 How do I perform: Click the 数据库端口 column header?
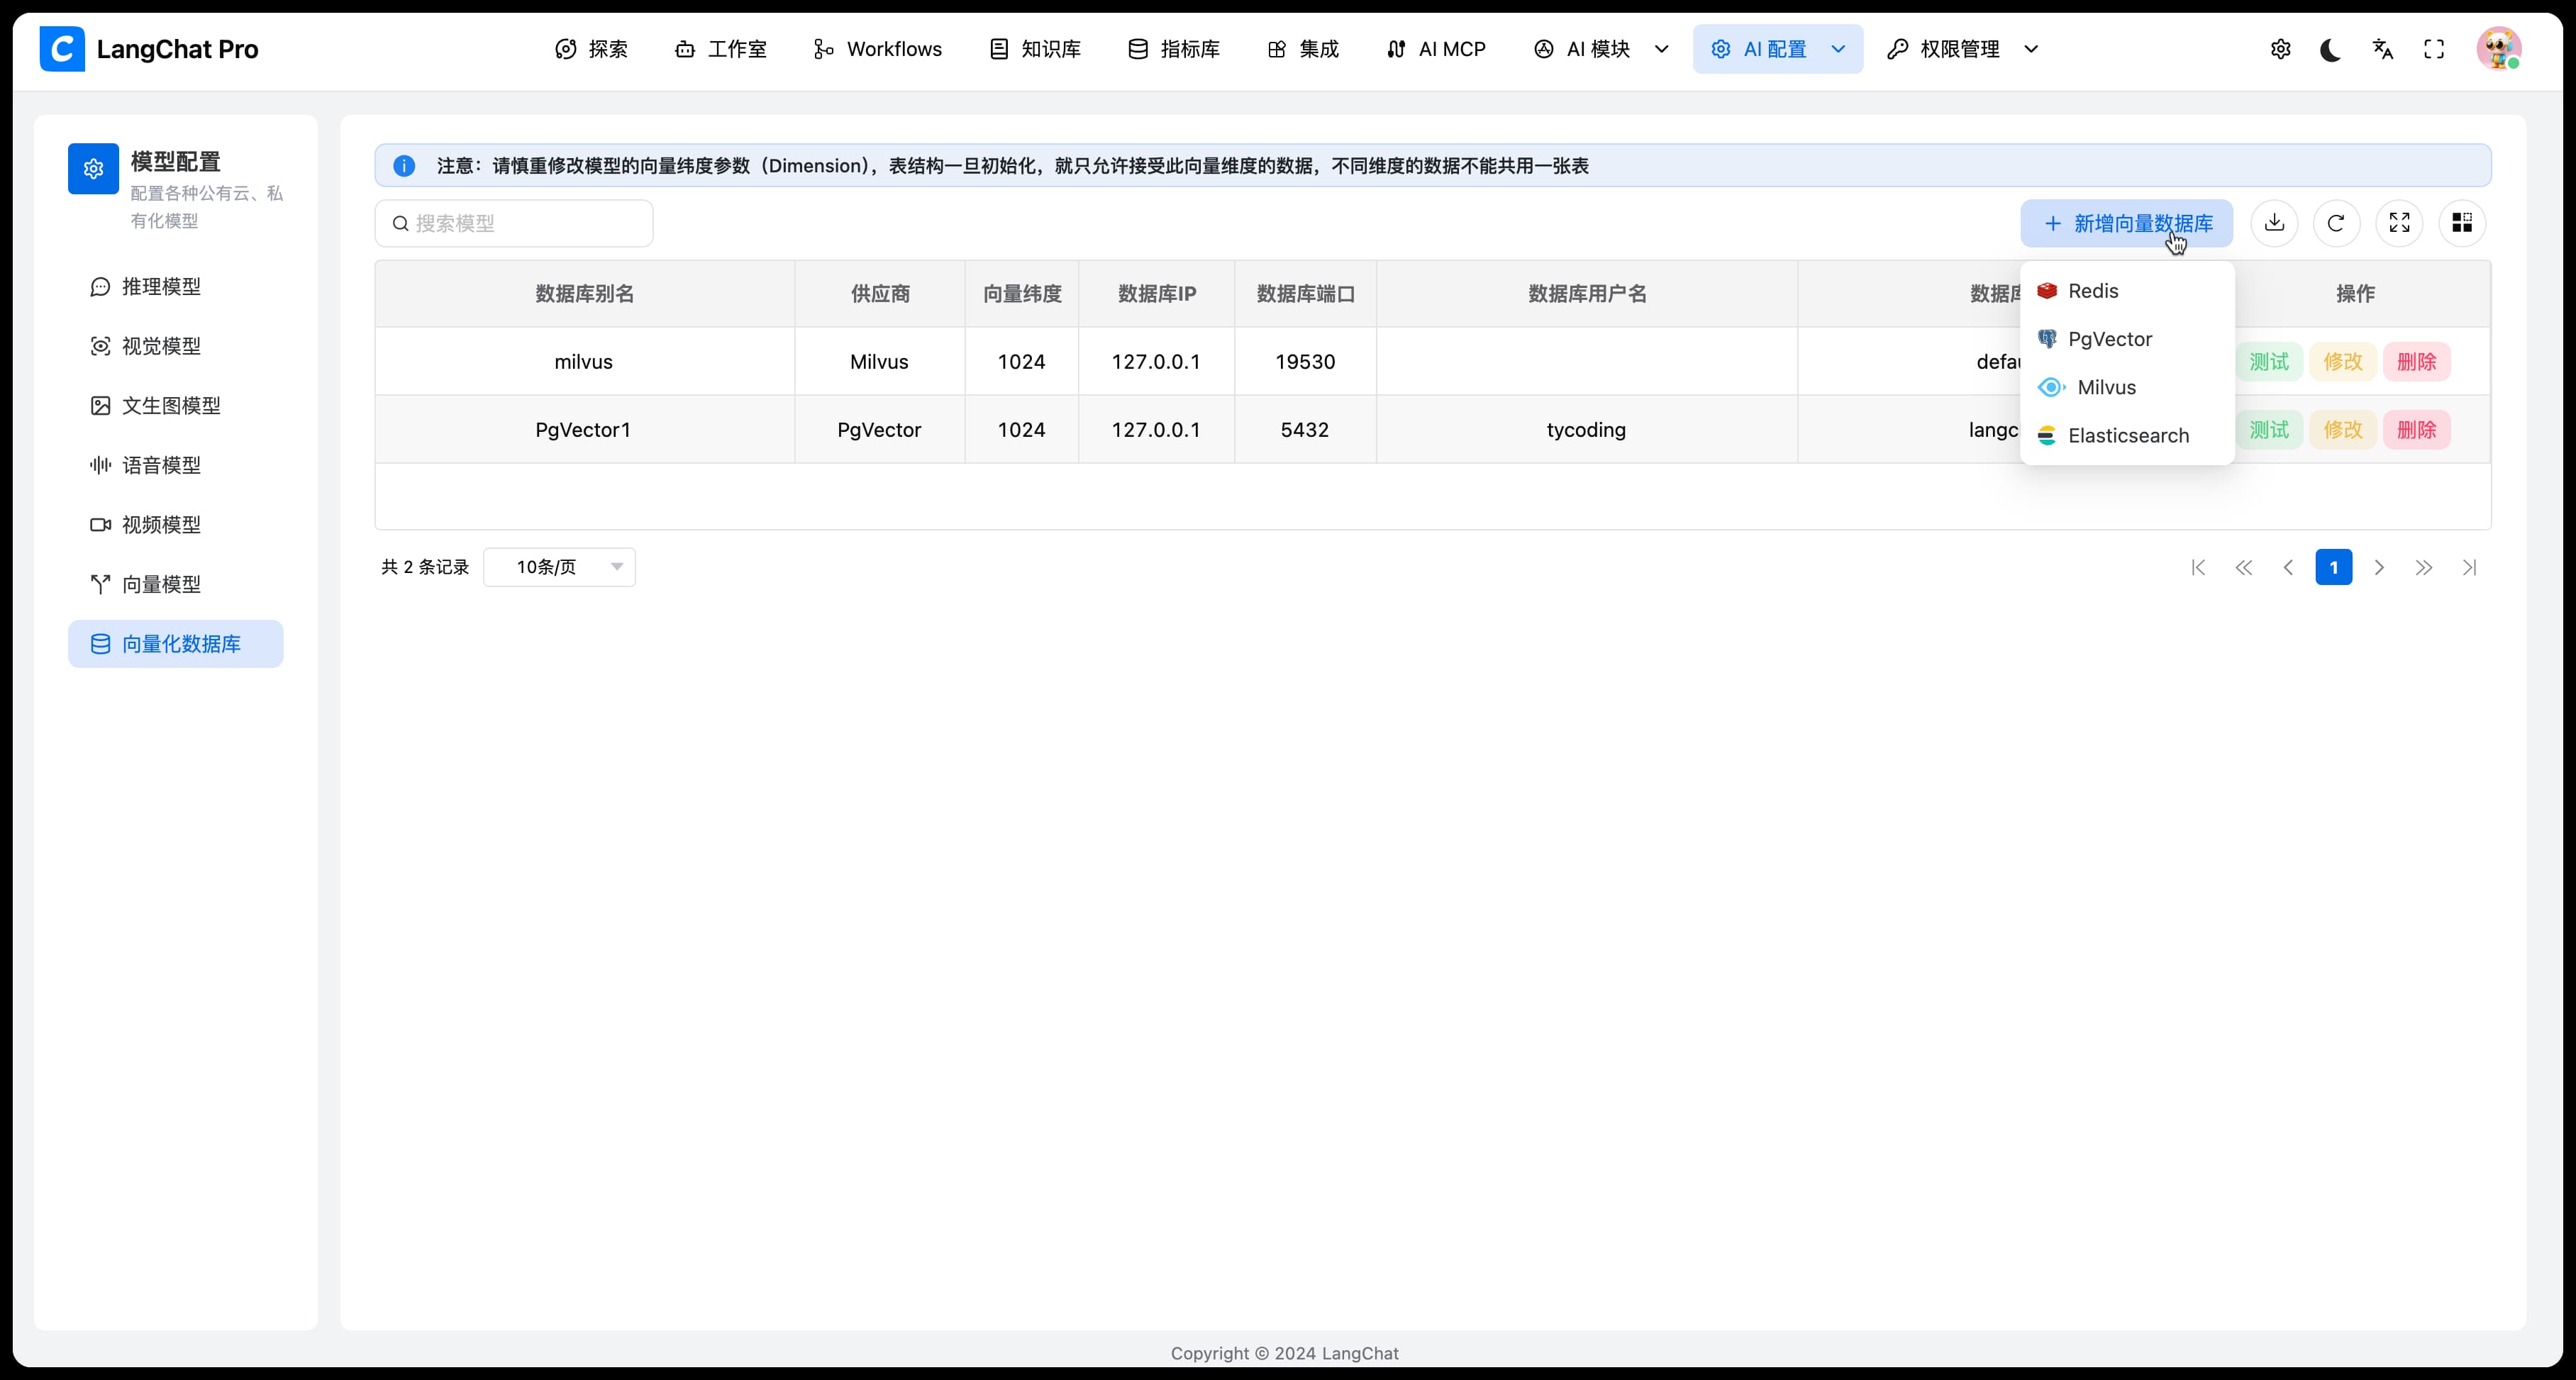1306,294
